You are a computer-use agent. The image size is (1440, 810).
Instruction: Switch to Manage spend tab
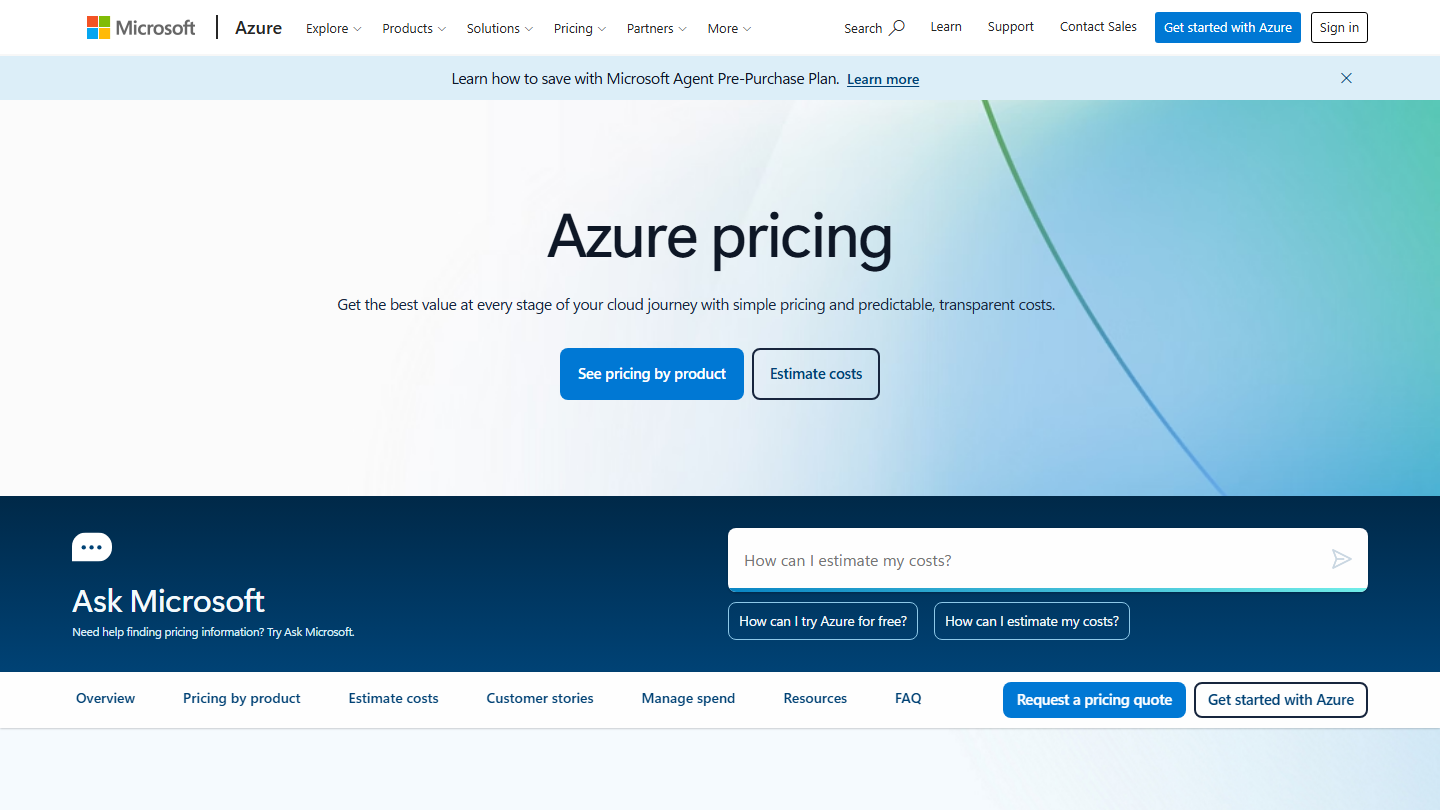coord(688,699)
